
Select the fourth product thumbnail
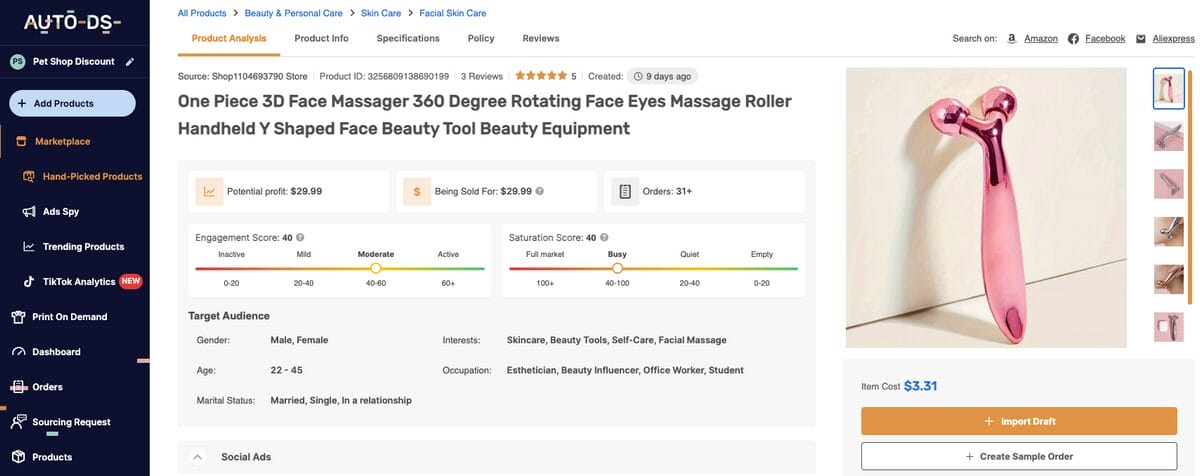[1168, 232]
